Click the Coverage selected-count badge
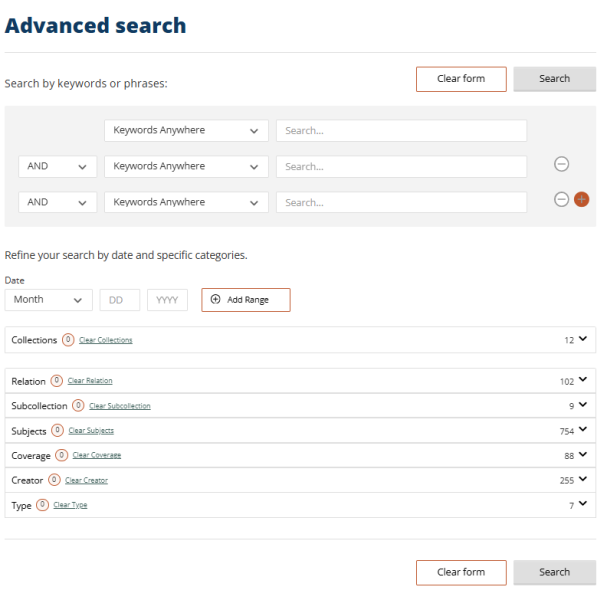Screen dimensions: 607x600 61,455
